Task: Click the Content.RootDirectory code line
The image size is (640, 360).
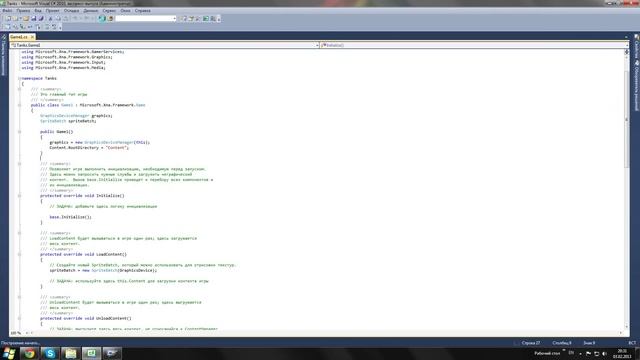Action: (x=89, y=147)
